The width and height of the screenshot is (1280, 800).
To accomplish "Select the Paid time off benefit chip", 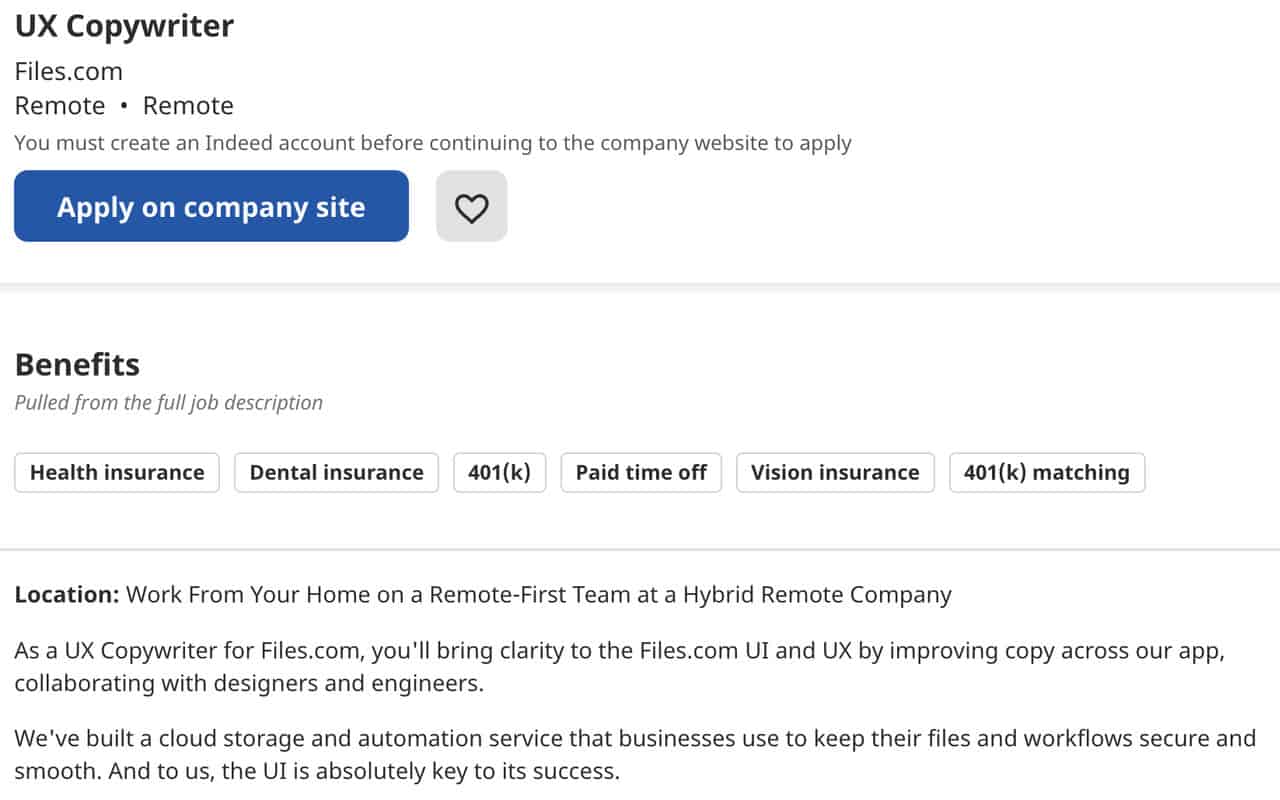I will coord(641,472).
